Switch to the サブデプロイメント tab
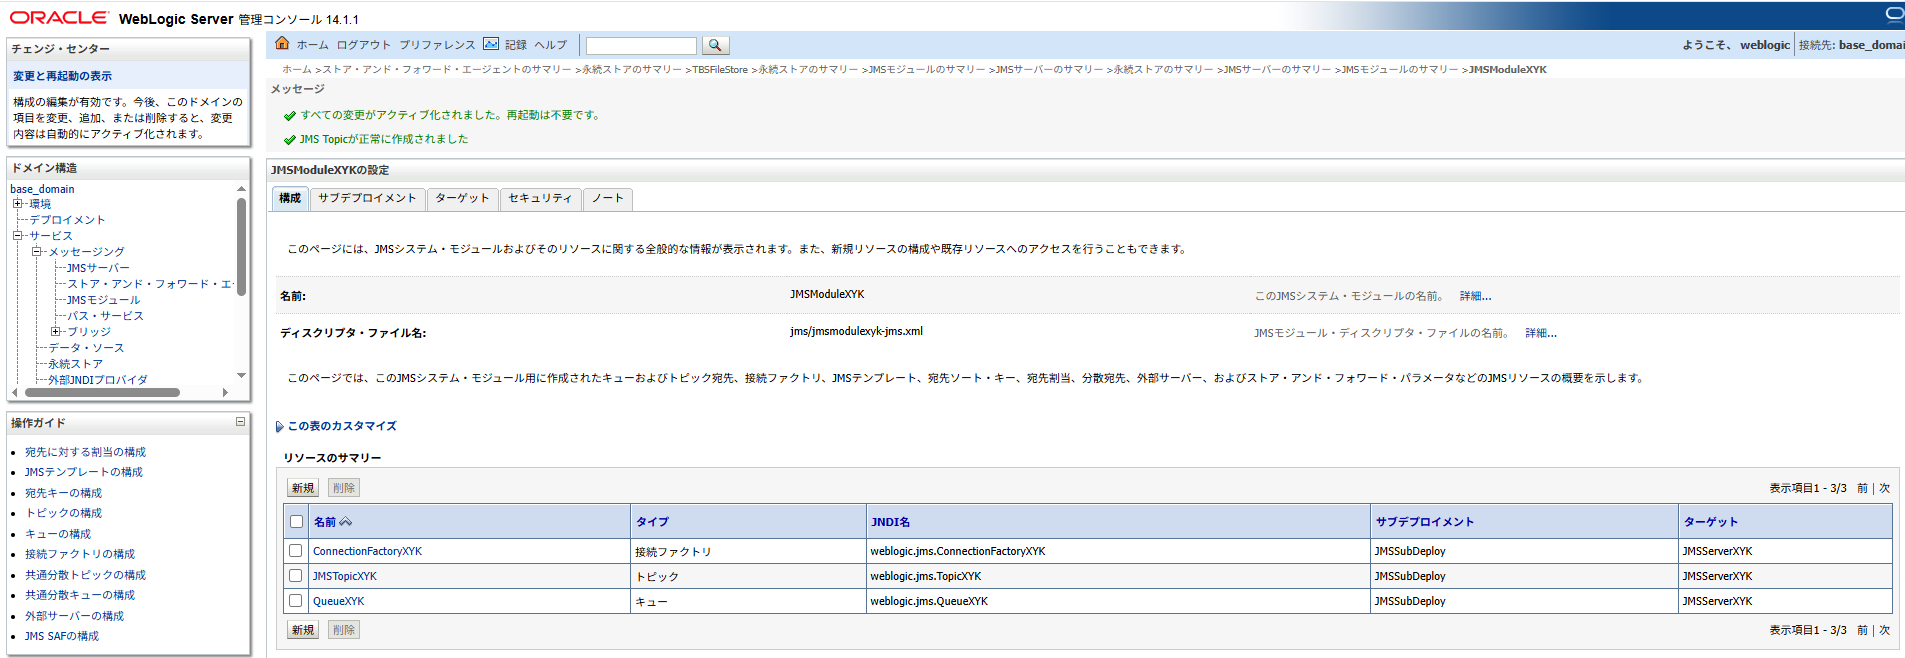The image size is (1905, 658). point(367,198)
